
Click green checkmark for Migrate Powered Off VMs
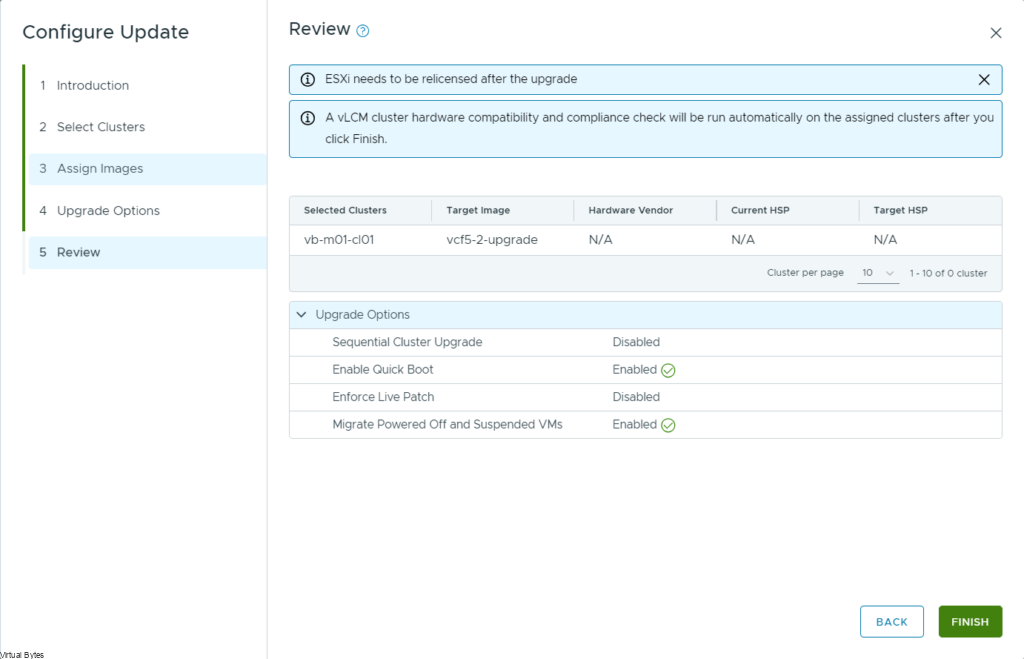(x=668, y=425)
